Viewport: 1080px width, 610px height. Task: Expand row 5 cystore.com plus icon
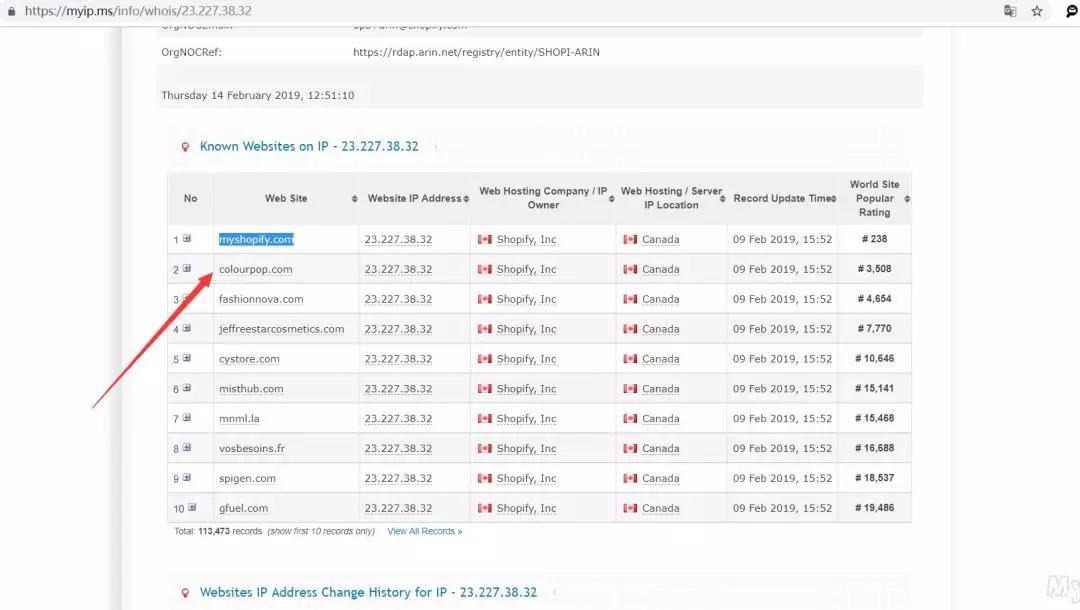pos(187,358)
